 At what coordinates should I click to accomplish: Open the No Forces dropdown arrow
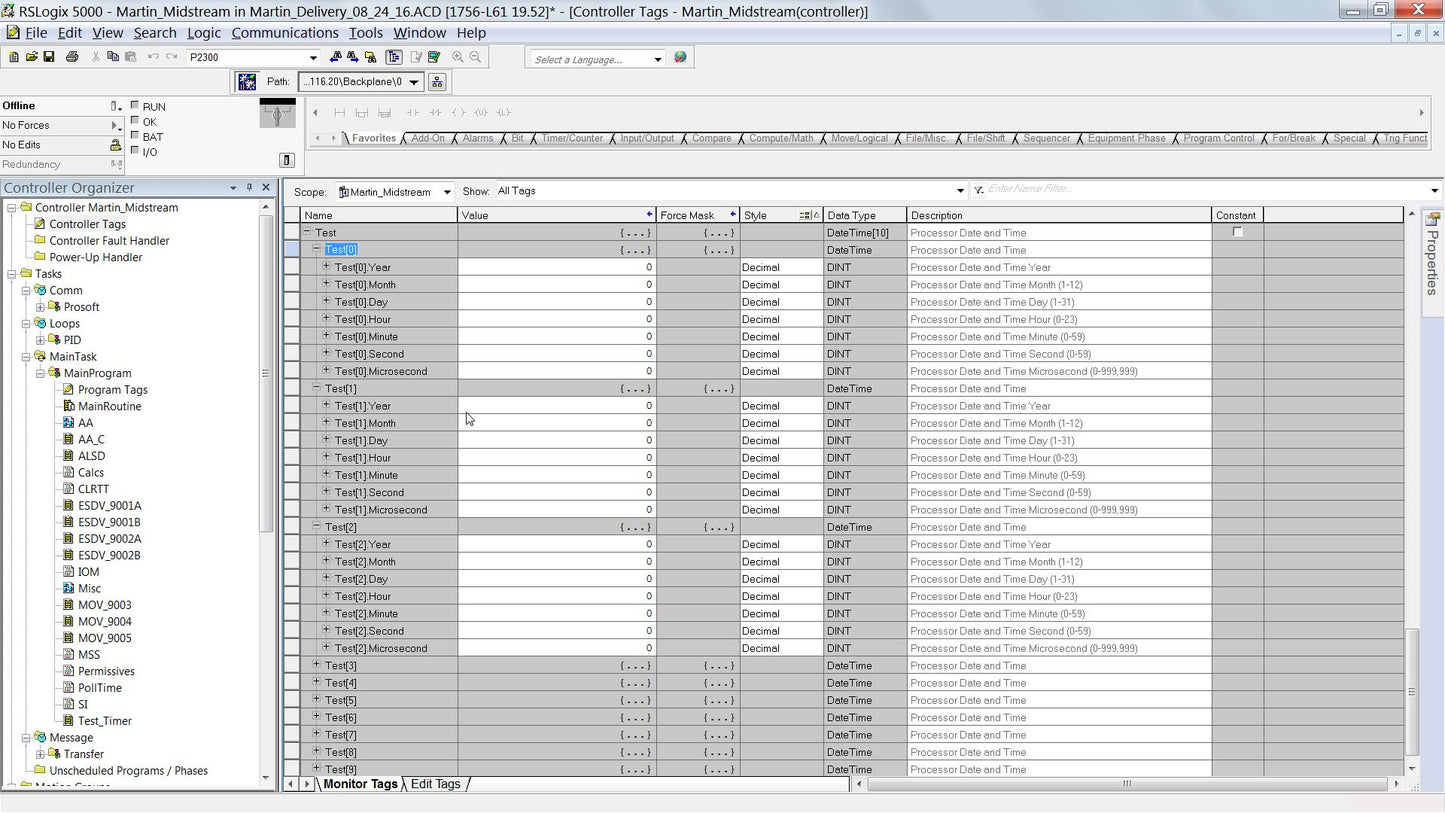(116, 126)
